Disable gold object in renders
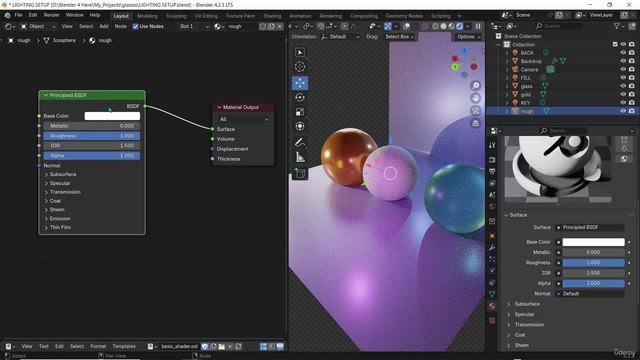Screen dimensions: 640x360 coord(632,94)
